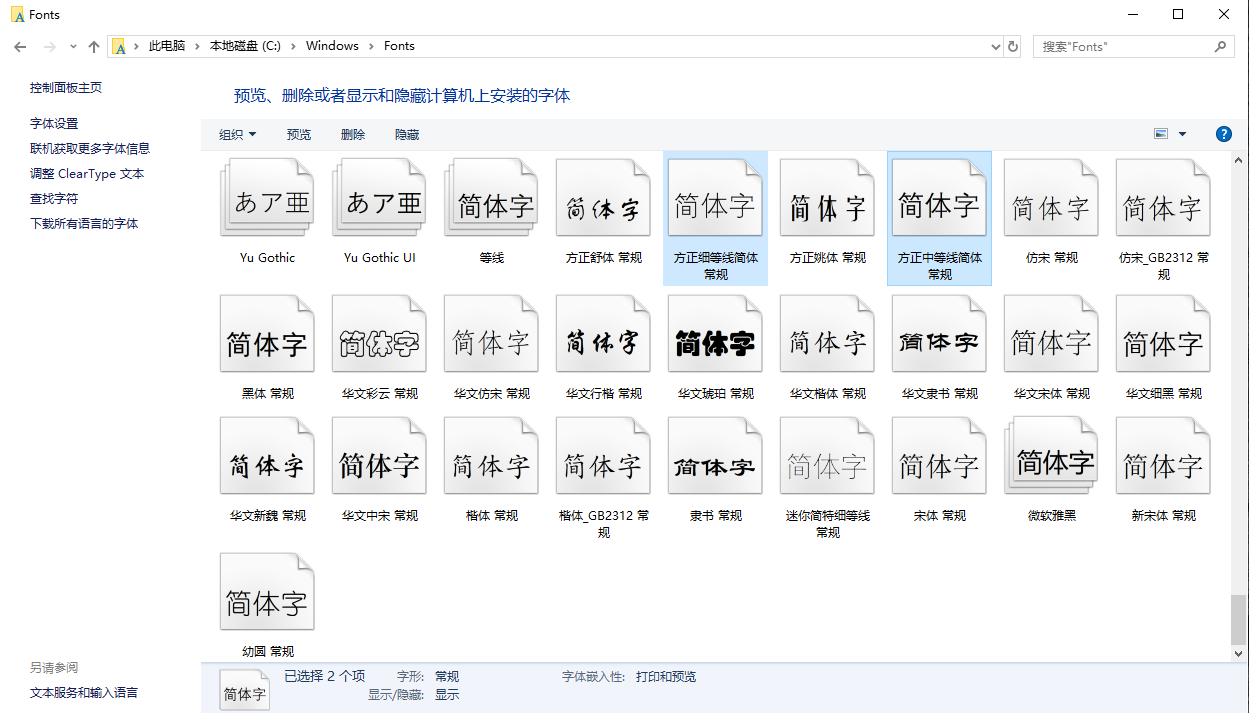
Task: Select the 楷体 常规 font icon
Action: [x=491, y=456]
